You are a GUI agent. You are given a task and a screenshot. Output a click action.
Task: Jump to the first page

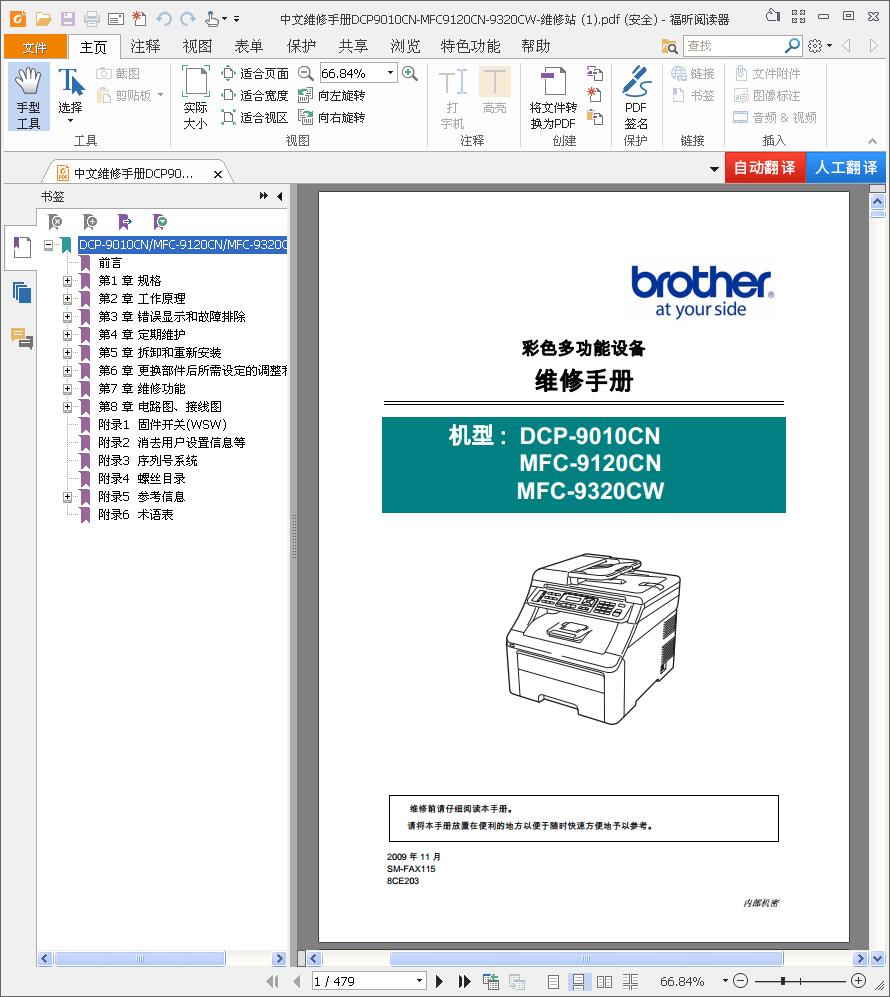tap(272, 981)
